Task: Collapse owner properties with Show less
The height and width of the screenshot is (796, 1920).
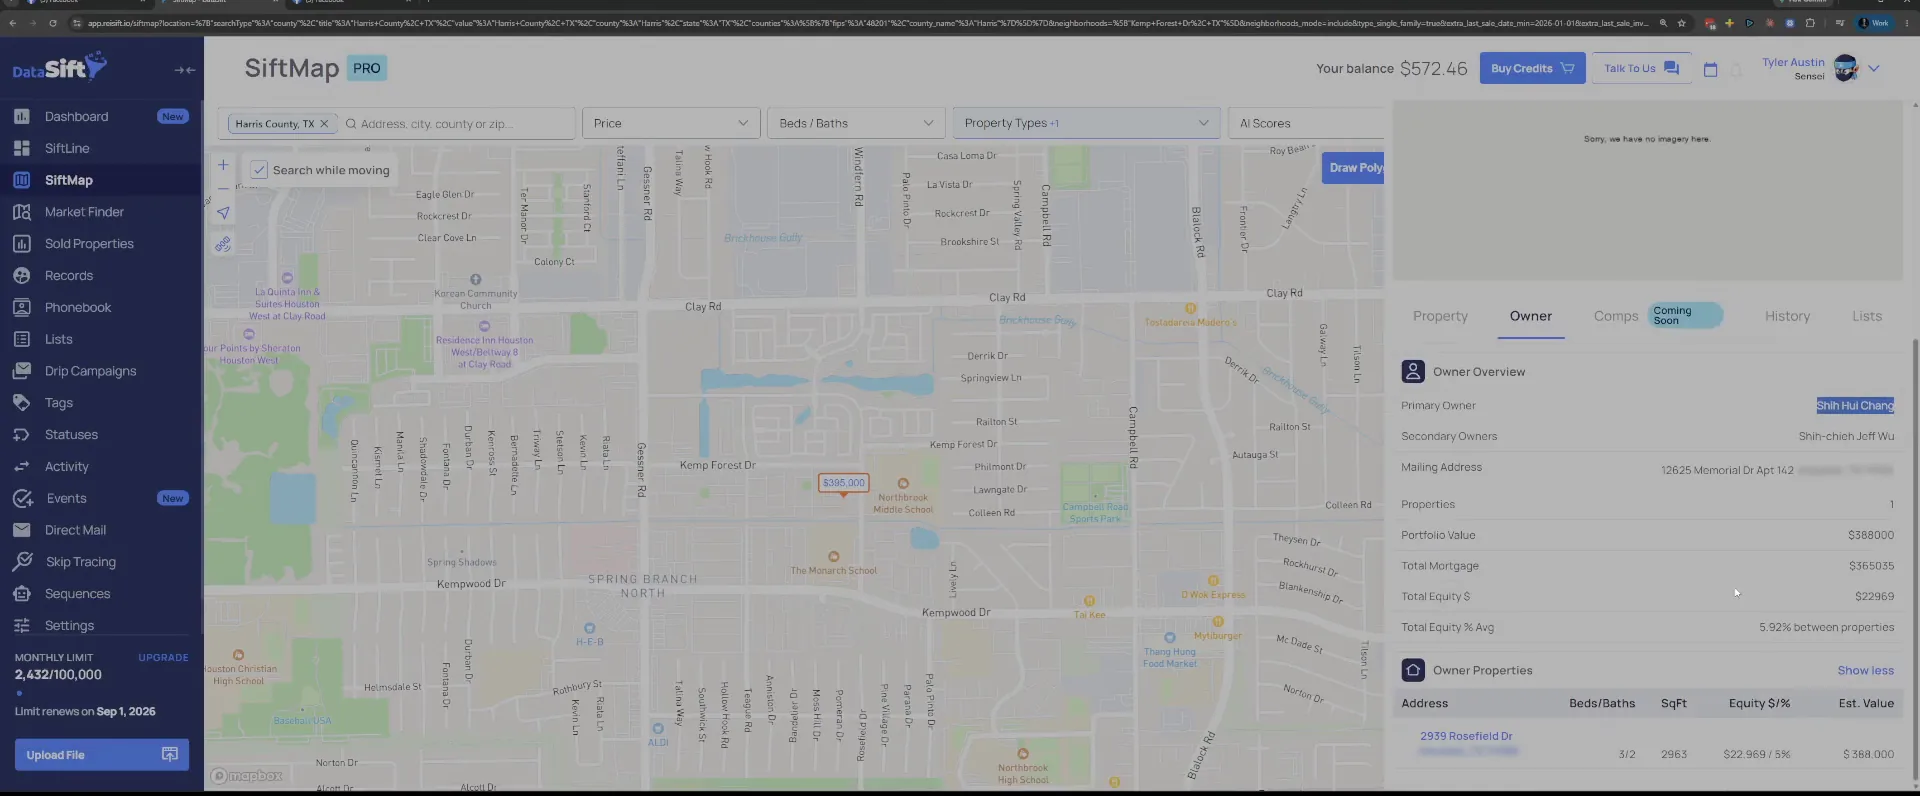Action: pyautogui.click(x=1865, y=671)
